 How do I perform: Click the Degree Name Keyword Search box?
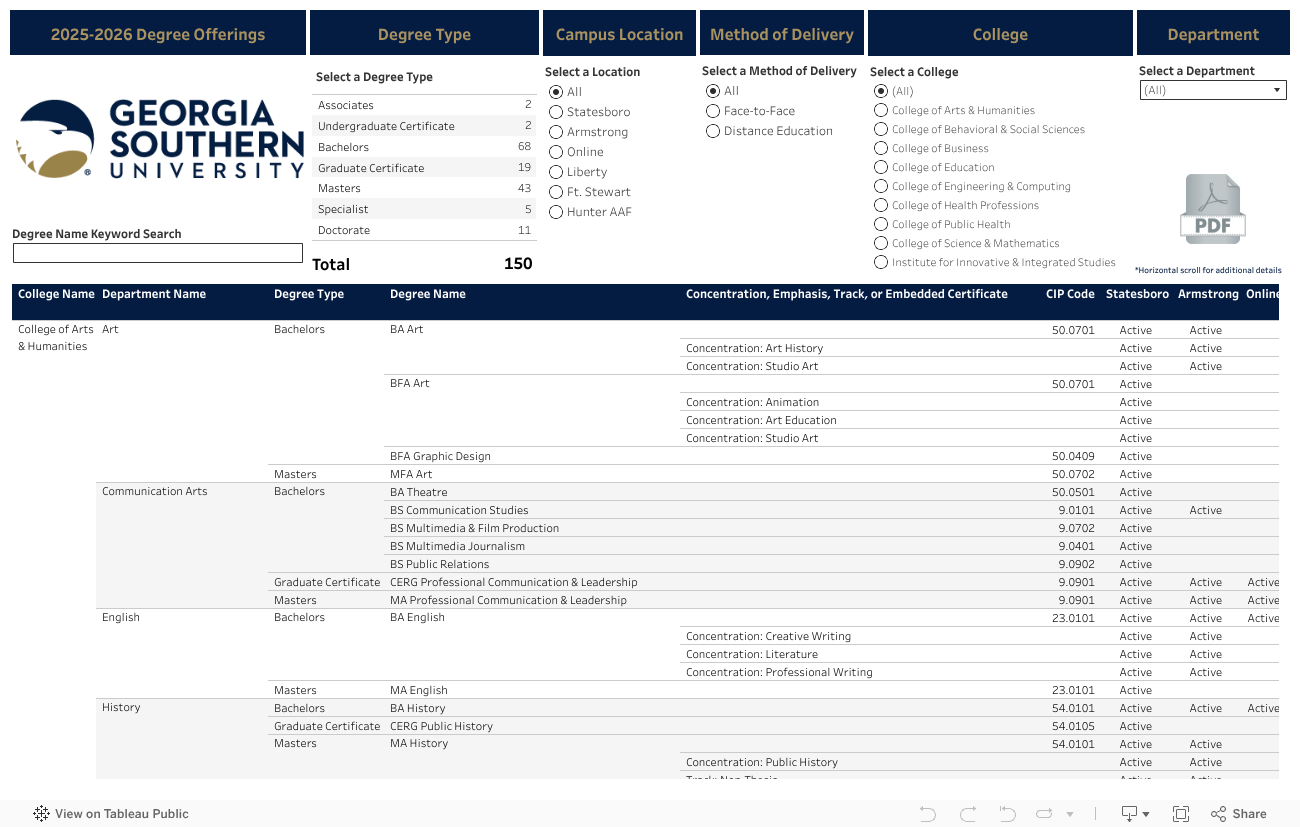pos(157,253)
